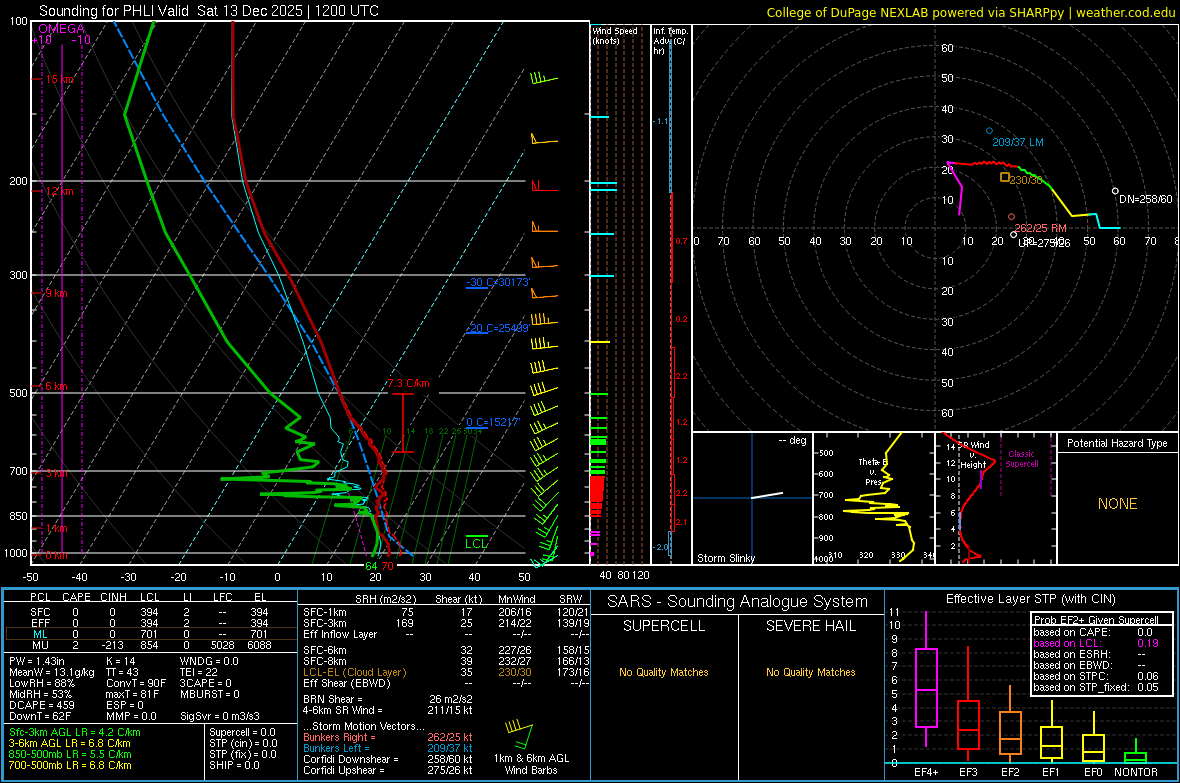Click the Bunkers left-mover circle marked 209/37 LM
This screenshot has height=783, width=1180.
tap(990, 131)
